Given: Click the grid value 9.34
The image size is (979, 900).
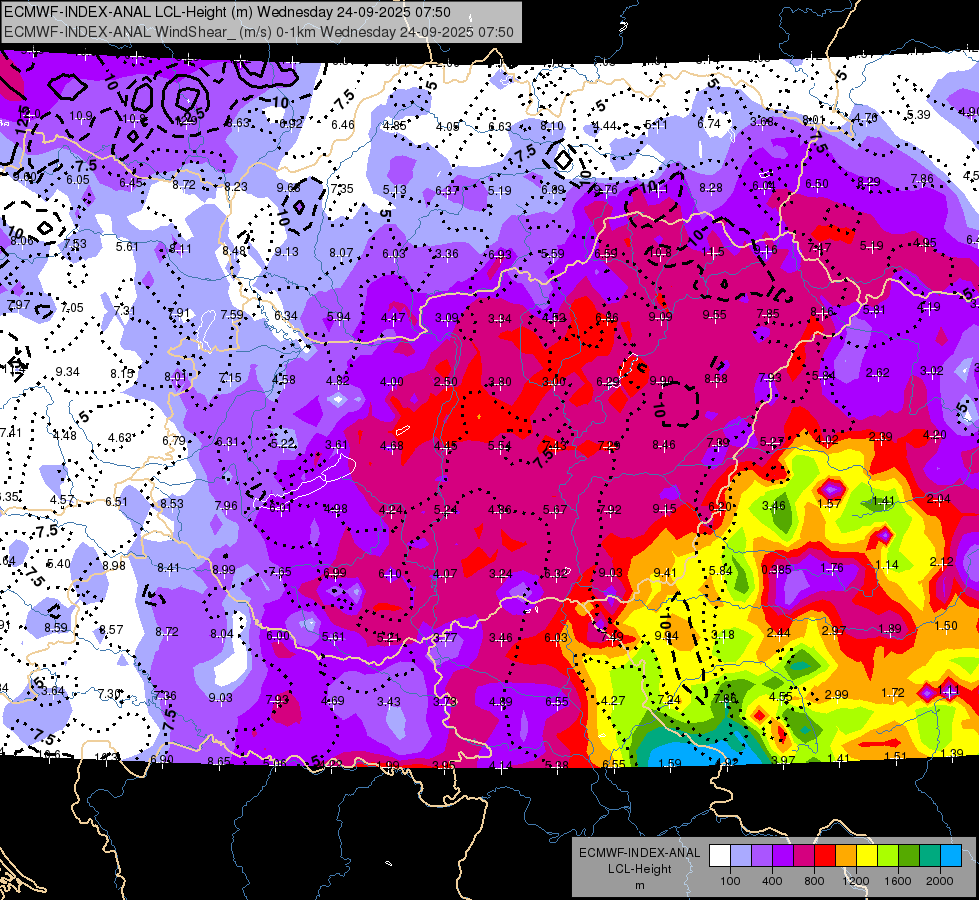Looking at the screenshot, I should click(67, 372).
